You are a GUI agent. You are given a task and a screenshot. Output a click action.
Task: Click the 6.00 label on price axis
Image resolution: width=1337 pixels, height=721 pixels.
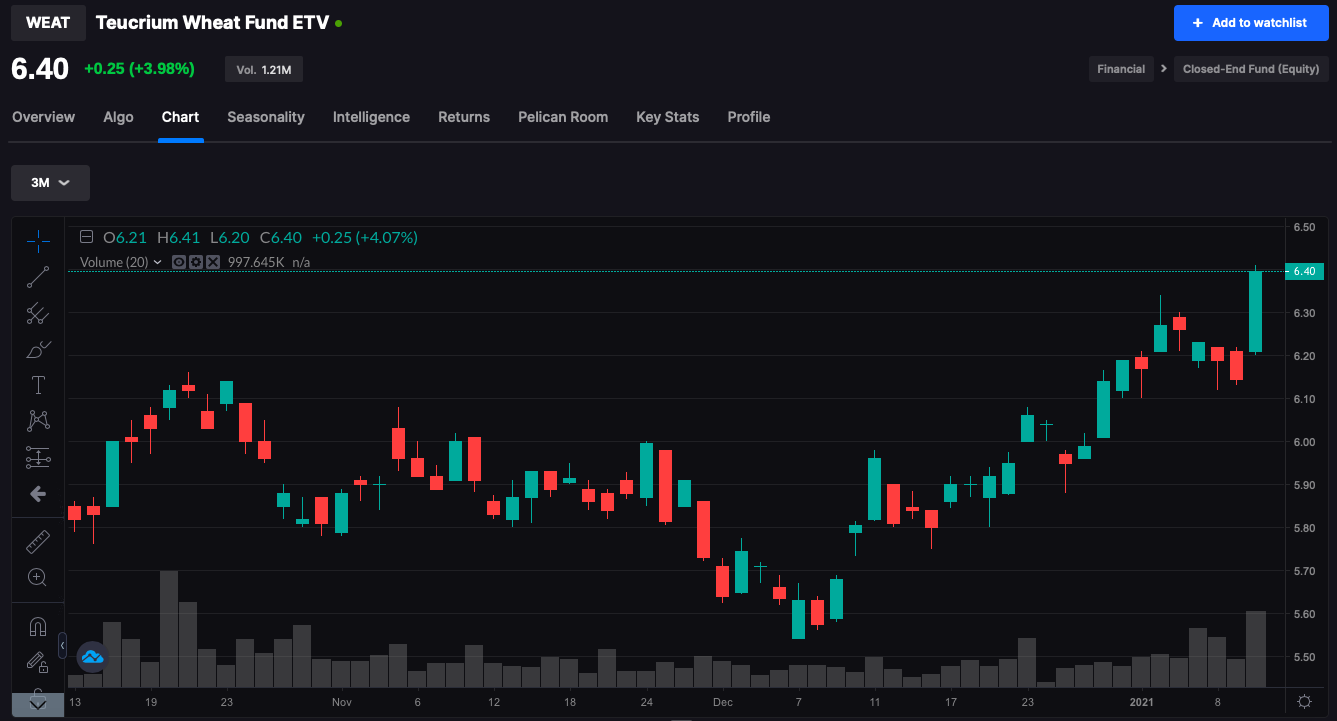[x=1303, y=442]
